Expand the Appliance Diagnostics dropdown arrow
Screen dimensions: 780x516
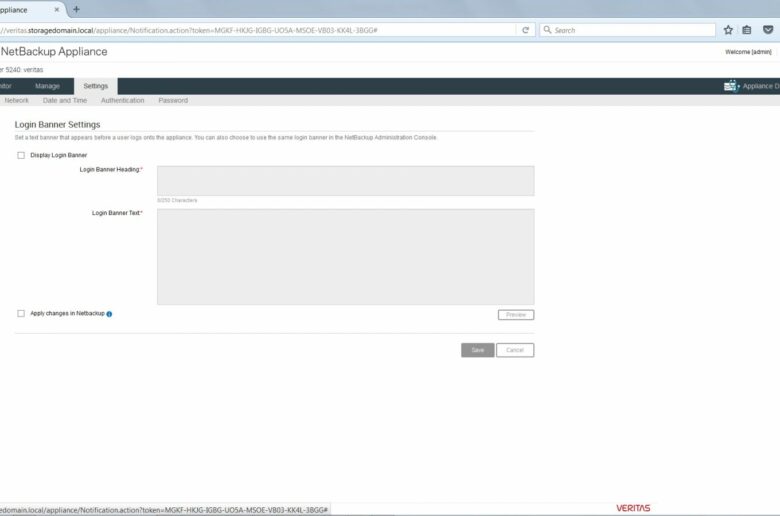click(739, 87)
